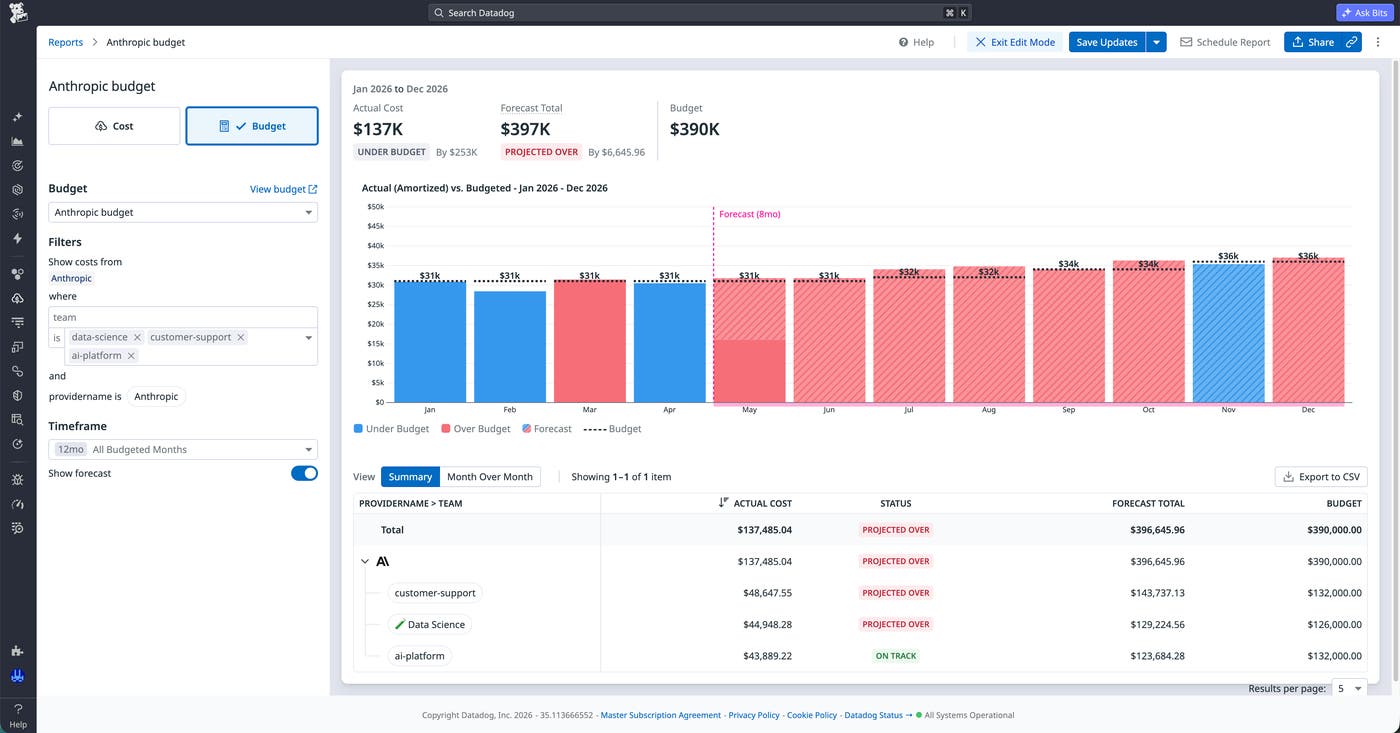The width and height of the screenshot is (1400, 733).
Task: Switch to the Budget view tab
Action: point(252,126)
